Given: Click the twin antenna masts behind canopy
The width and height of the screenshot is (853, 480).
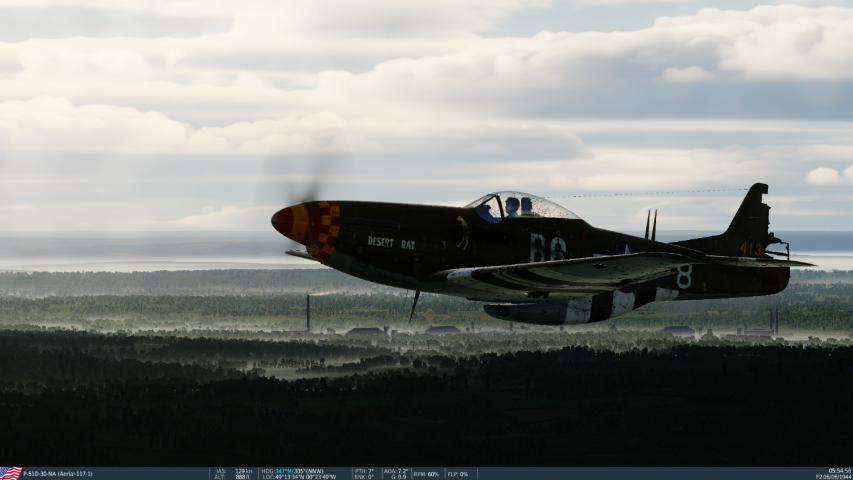Looking at the screenshot, I should (x=650, y=225).
